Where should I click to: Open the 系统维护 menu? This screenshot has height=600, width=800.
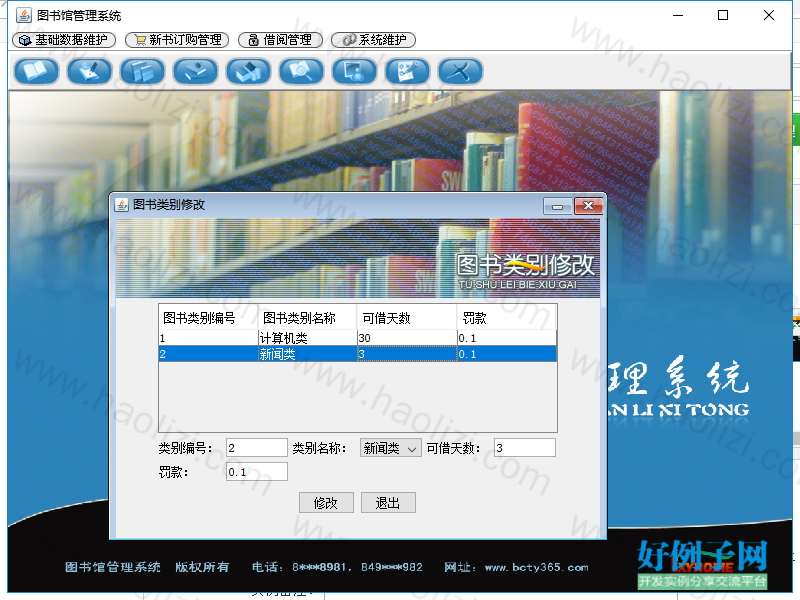(373, 40)
